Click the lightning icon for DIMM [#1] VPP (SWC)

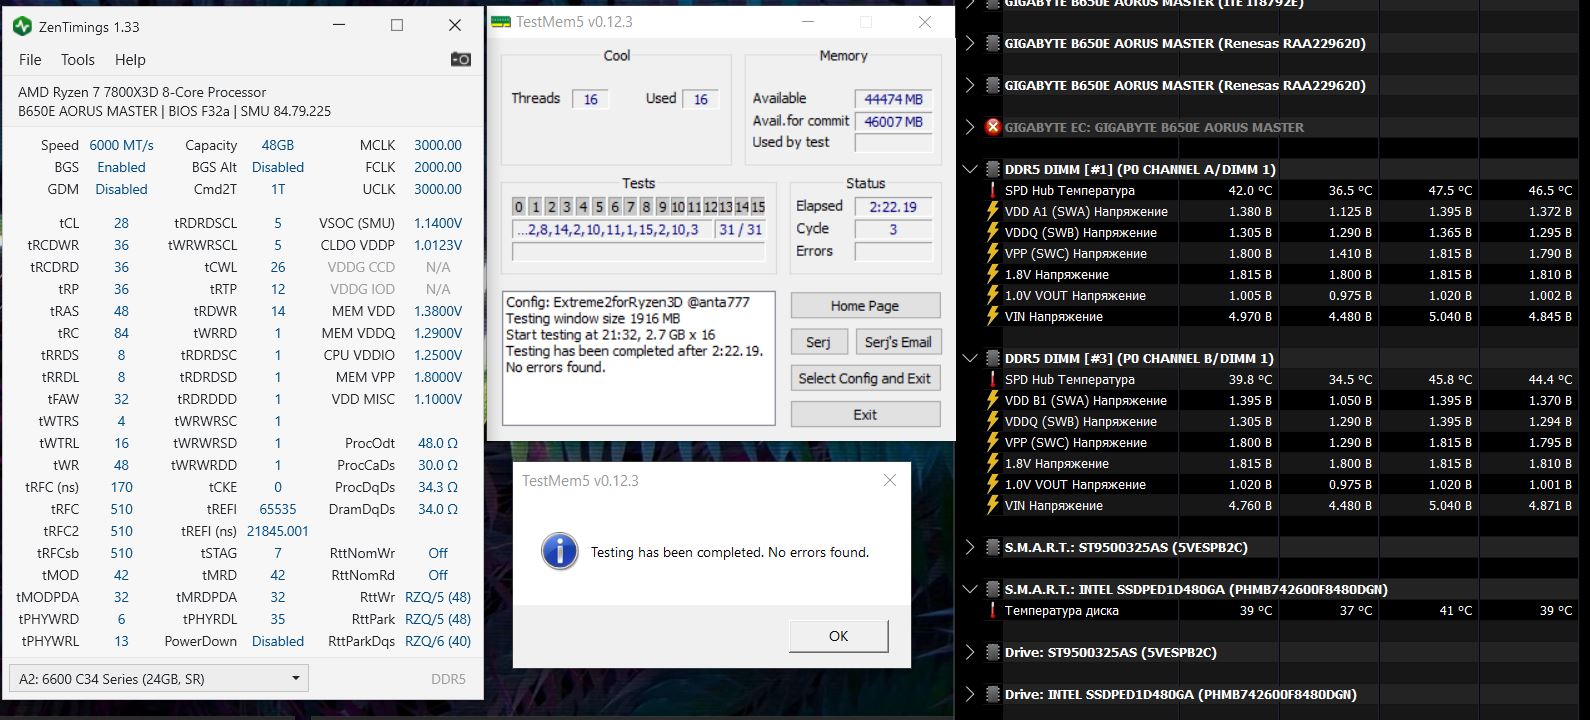pos(992,253)
